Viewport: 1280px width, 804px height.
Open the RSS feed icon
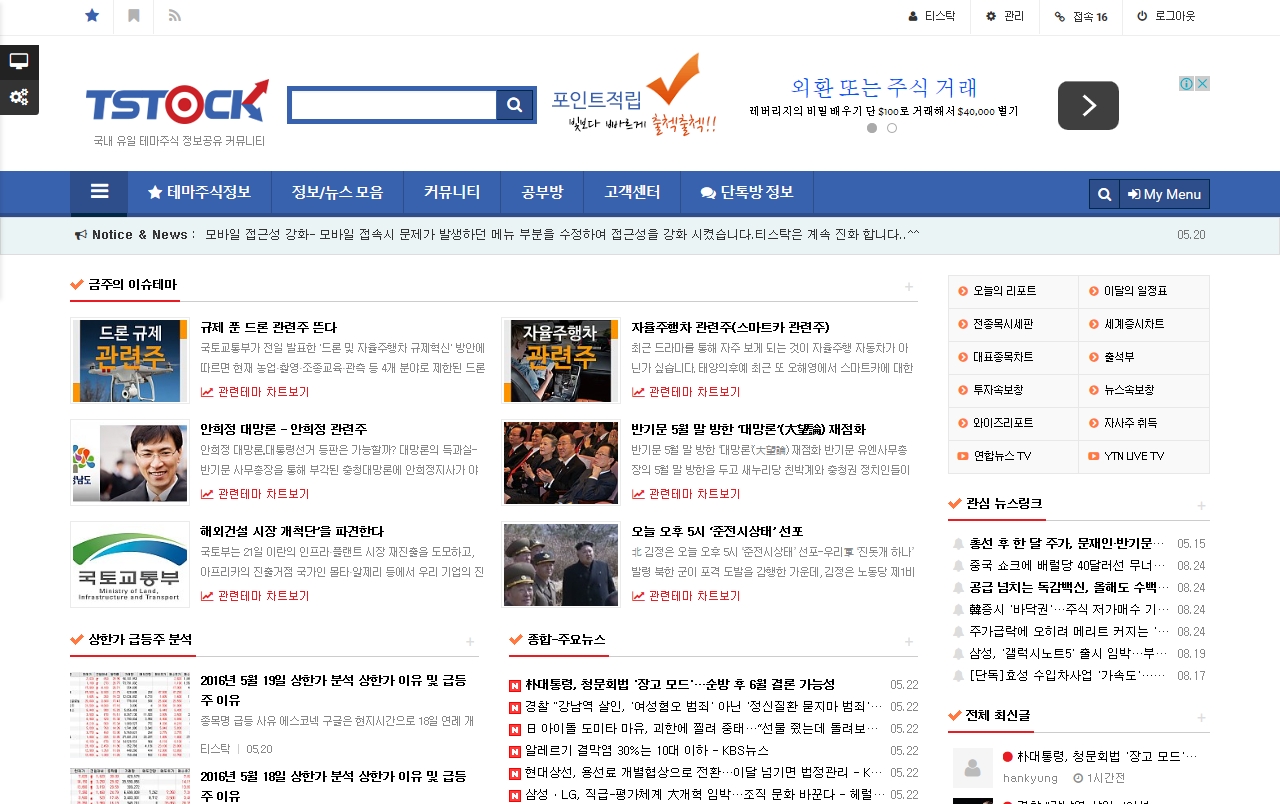pyautogui.click(x=175, y=16)
